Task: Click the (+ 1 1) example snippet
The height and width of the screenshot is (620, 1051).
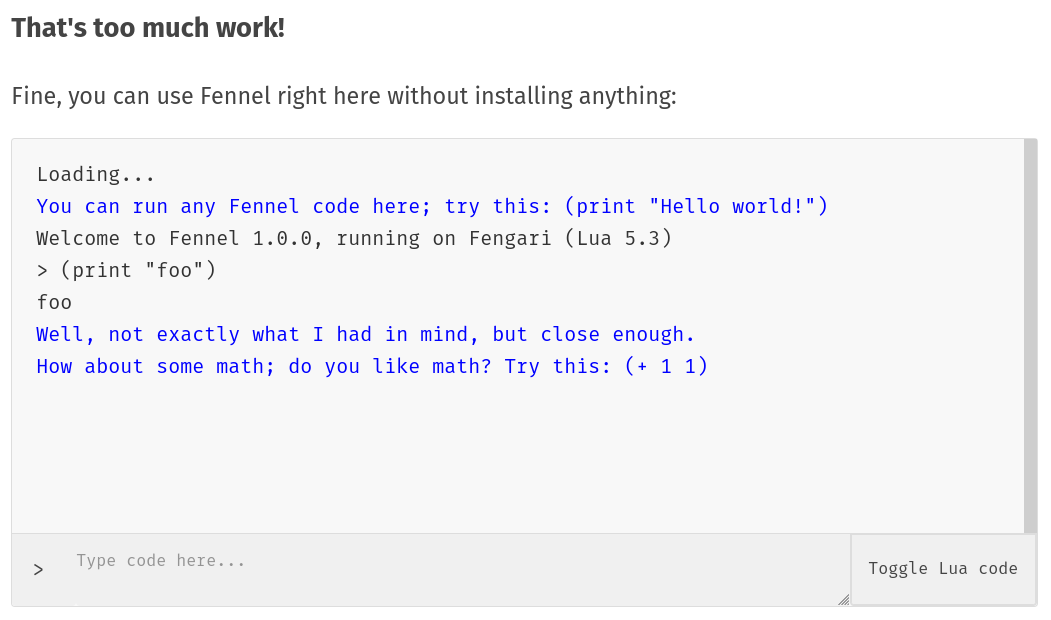Action: [x=666, y=367]
